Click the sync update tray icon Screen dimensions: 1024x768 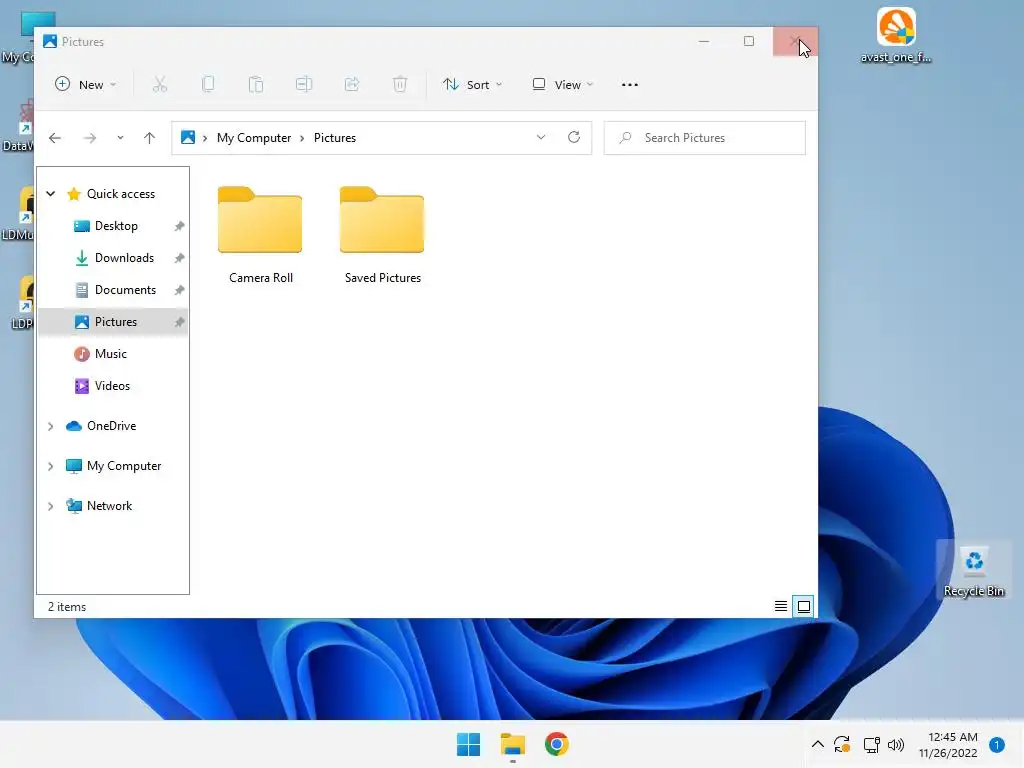842,744
